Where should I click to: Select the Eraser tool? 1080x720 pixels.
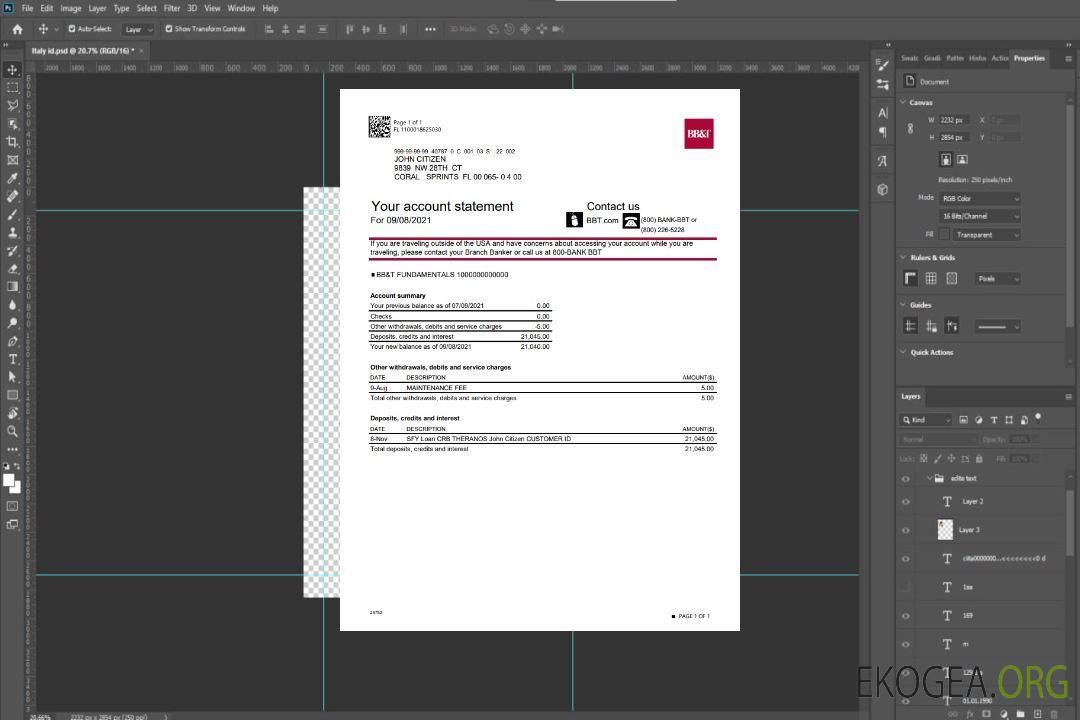(12, 269)
